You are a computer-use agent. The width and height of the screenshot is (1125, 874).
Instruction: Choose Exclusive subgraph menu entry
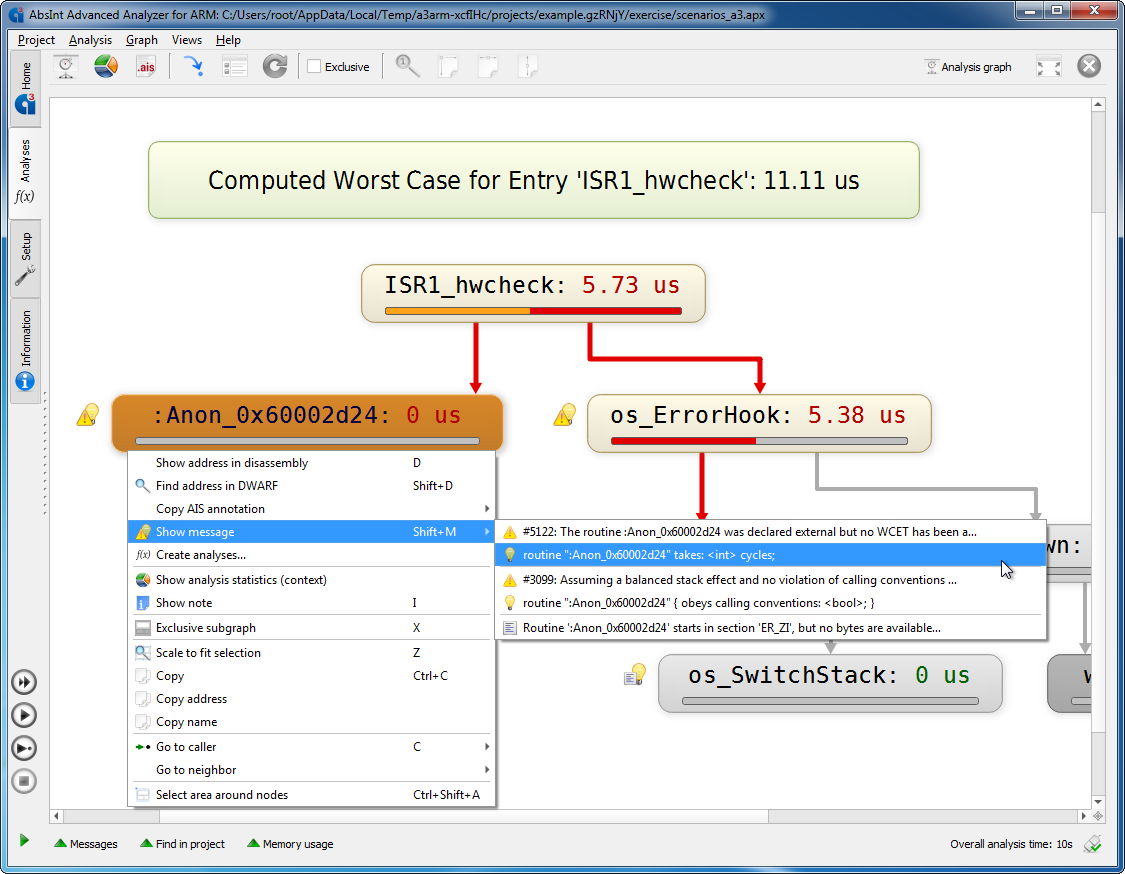click(311, 628)
